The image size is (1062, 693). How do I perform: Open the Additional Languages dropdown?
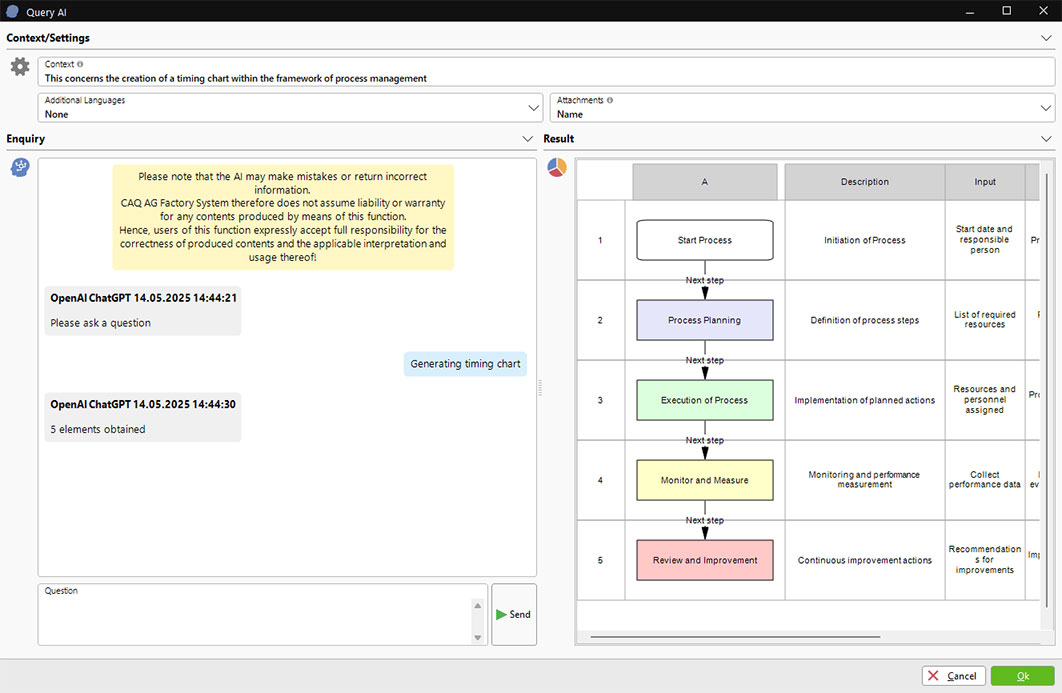point(290,108)
